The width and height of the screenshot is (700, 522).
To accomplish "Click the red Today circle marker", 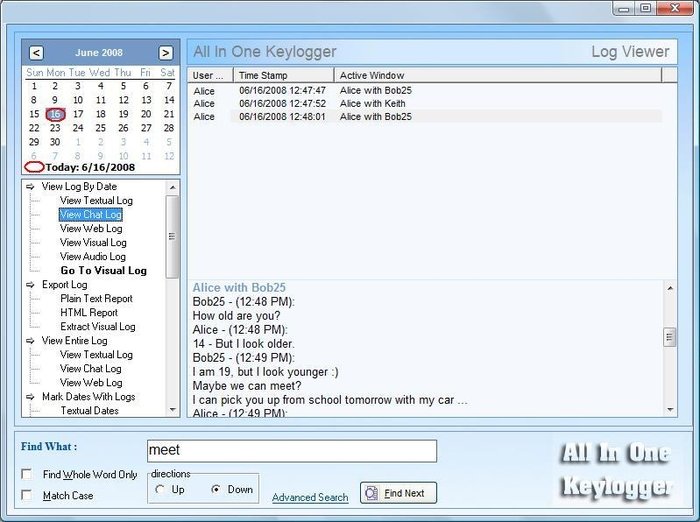I will tap(34, 167).
